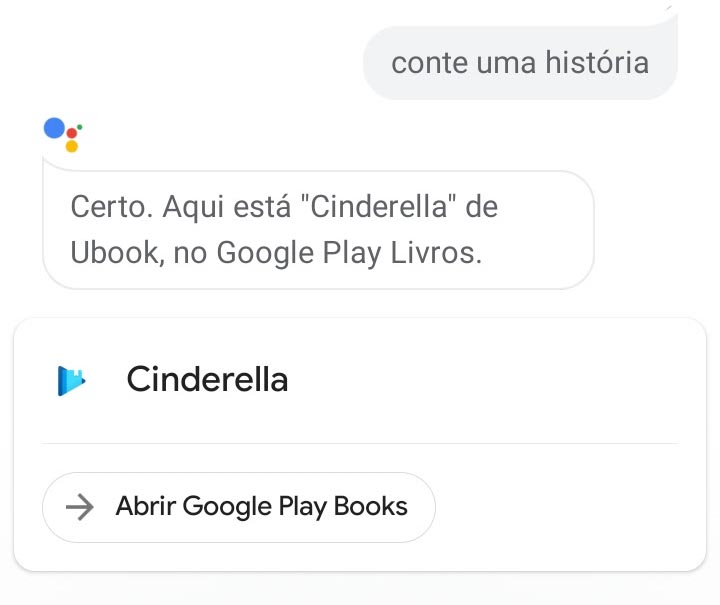720x605 pixels.
Task: Click the word "Books" in the button label
Action: 370,506
